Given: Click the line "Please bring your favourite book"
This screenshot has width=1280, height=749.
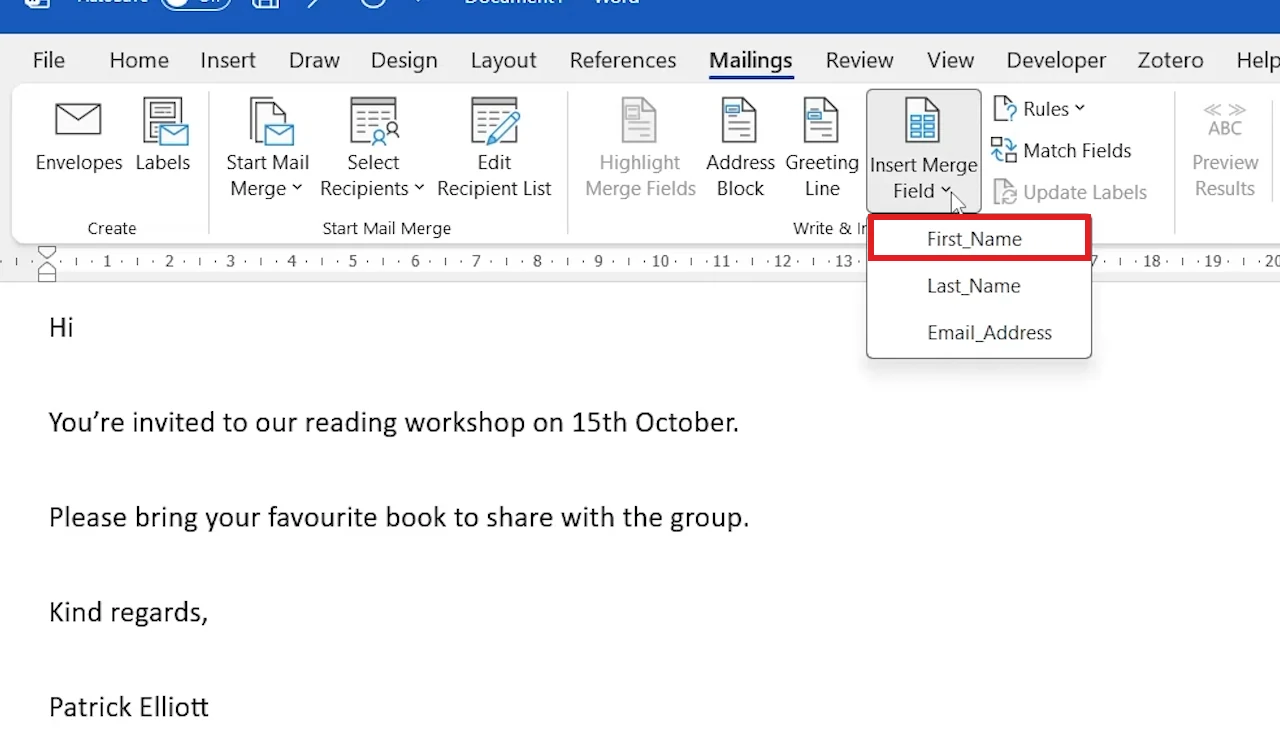Looking at the screenshot, I should pos(399,517).
